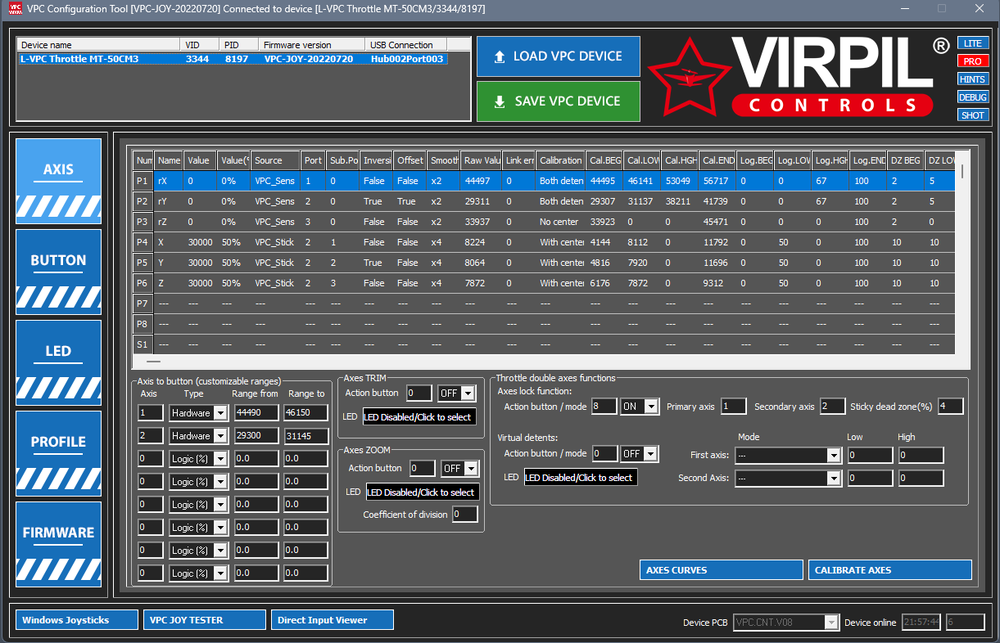Select axis row P1
The height and width of the screenshot is (643, 1000).
point(543,181)
